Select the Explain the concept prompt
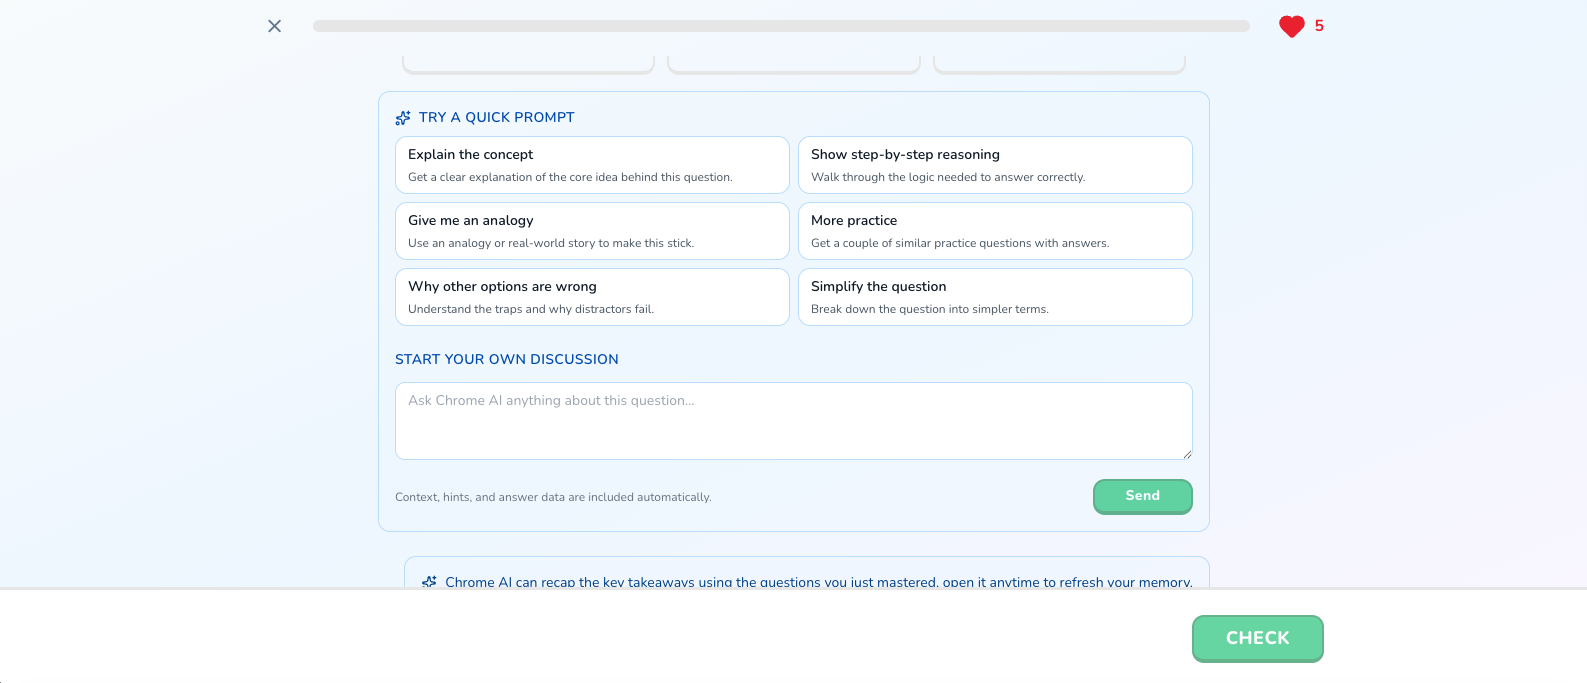The width and height of the screenshot is (1587, 683). pos(592,165)
